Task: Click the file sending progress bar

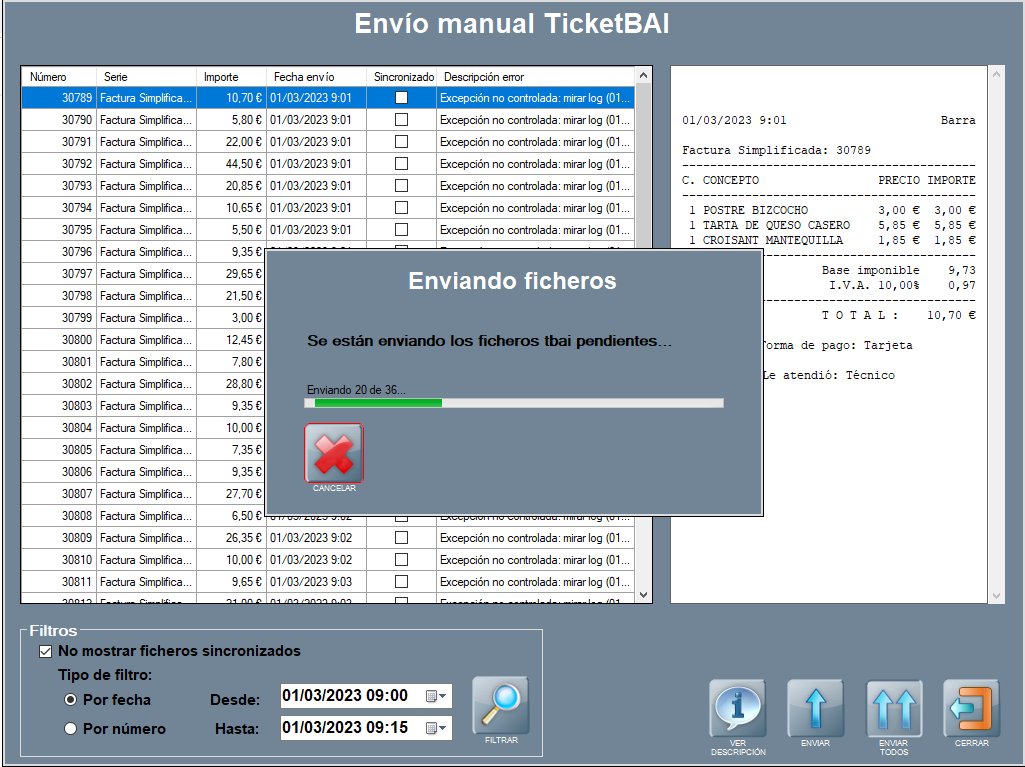Action: point(513,403)
